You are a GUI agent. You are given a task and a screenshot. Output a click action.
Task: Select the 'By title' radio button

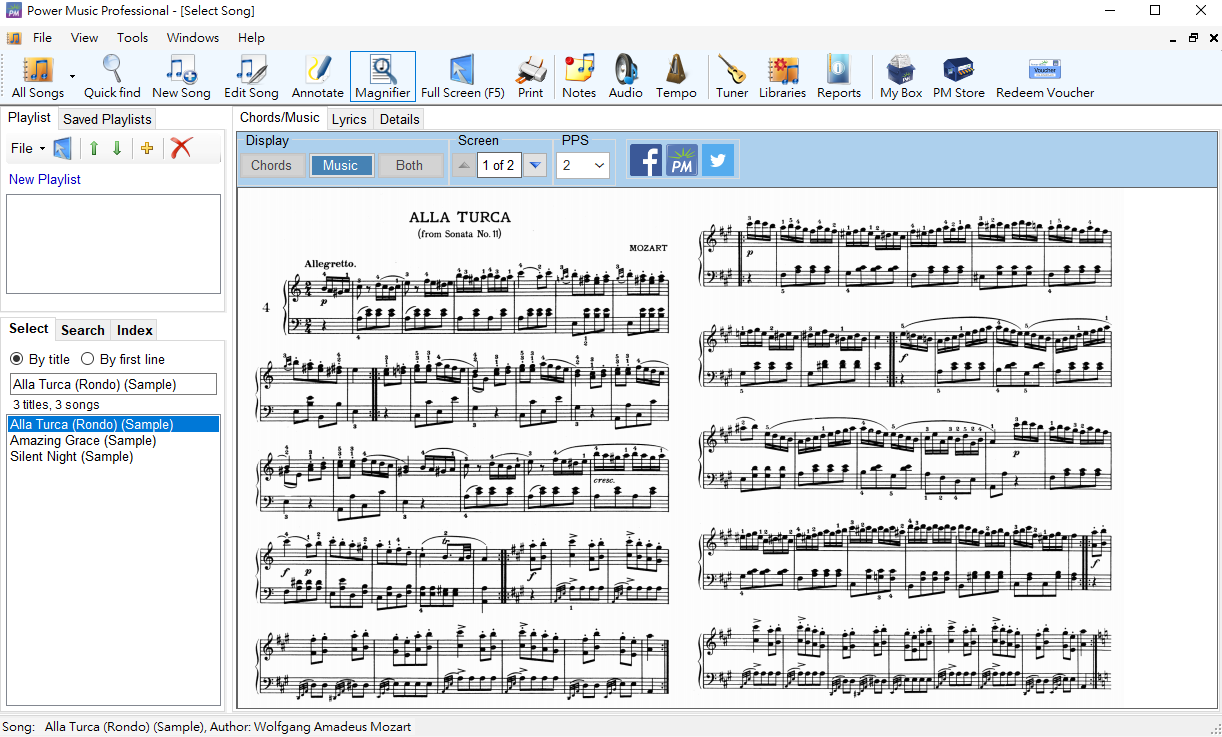17,359
